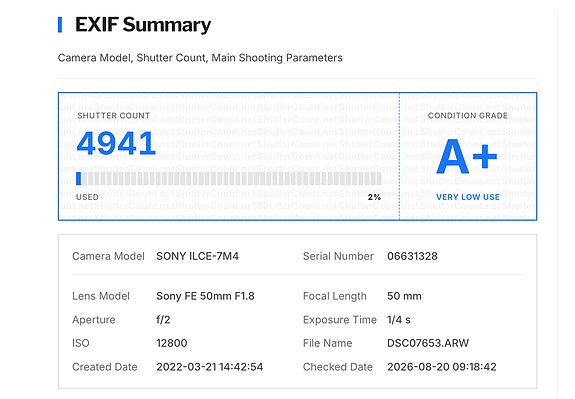Select camera model value SONY ILCE-7M4
This screenshot has height=399, width=575.
coord(197,256)
